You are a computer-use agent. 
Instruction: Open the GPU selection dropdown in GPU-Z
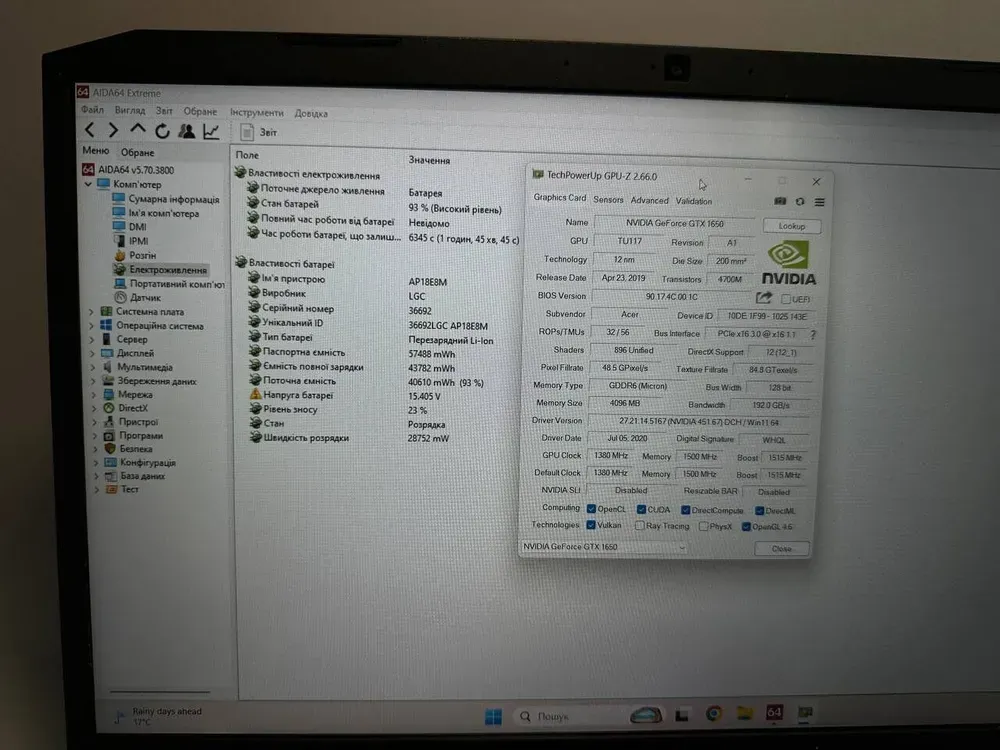[x=682, y=548]
